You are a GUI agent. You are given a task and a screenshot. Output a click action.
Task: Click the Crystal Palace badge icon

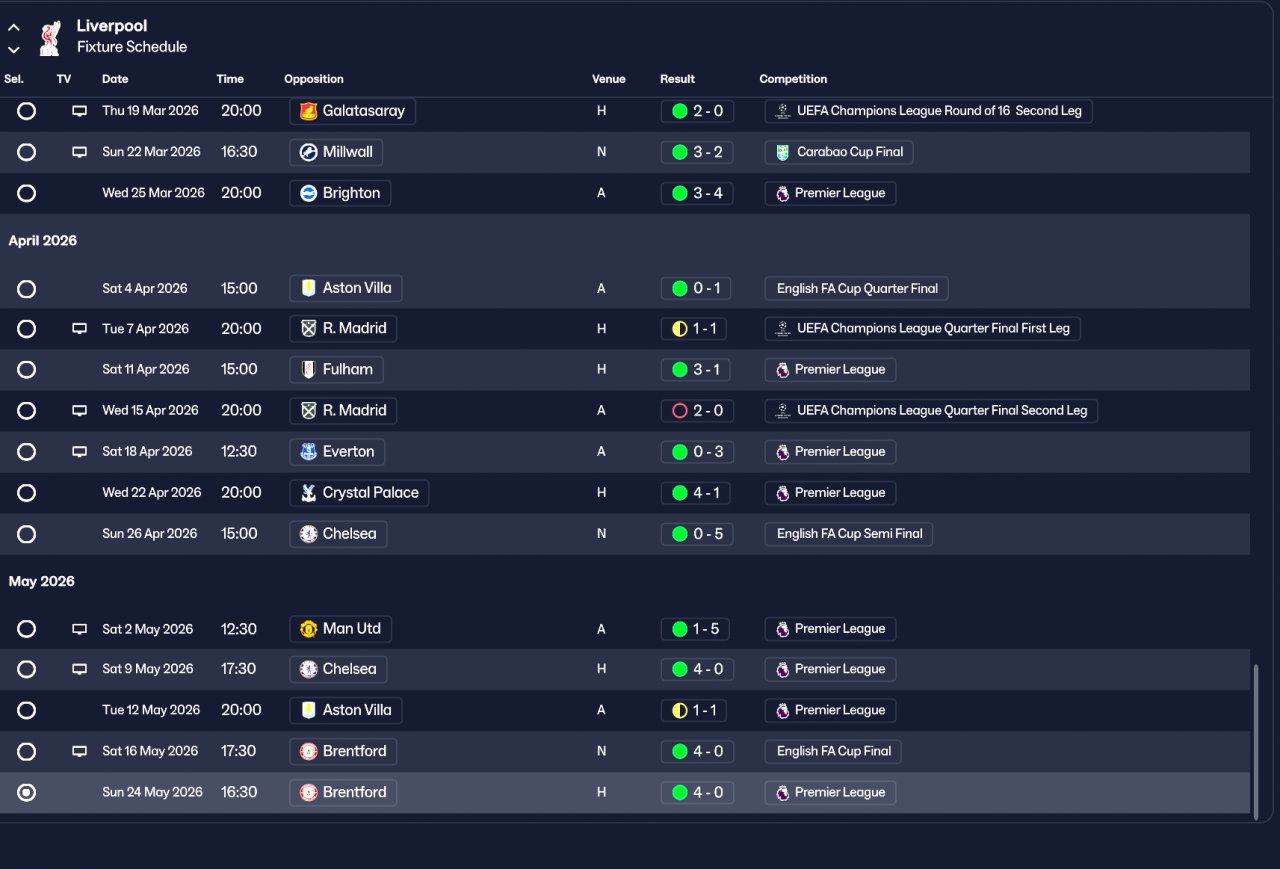(309, 493)
